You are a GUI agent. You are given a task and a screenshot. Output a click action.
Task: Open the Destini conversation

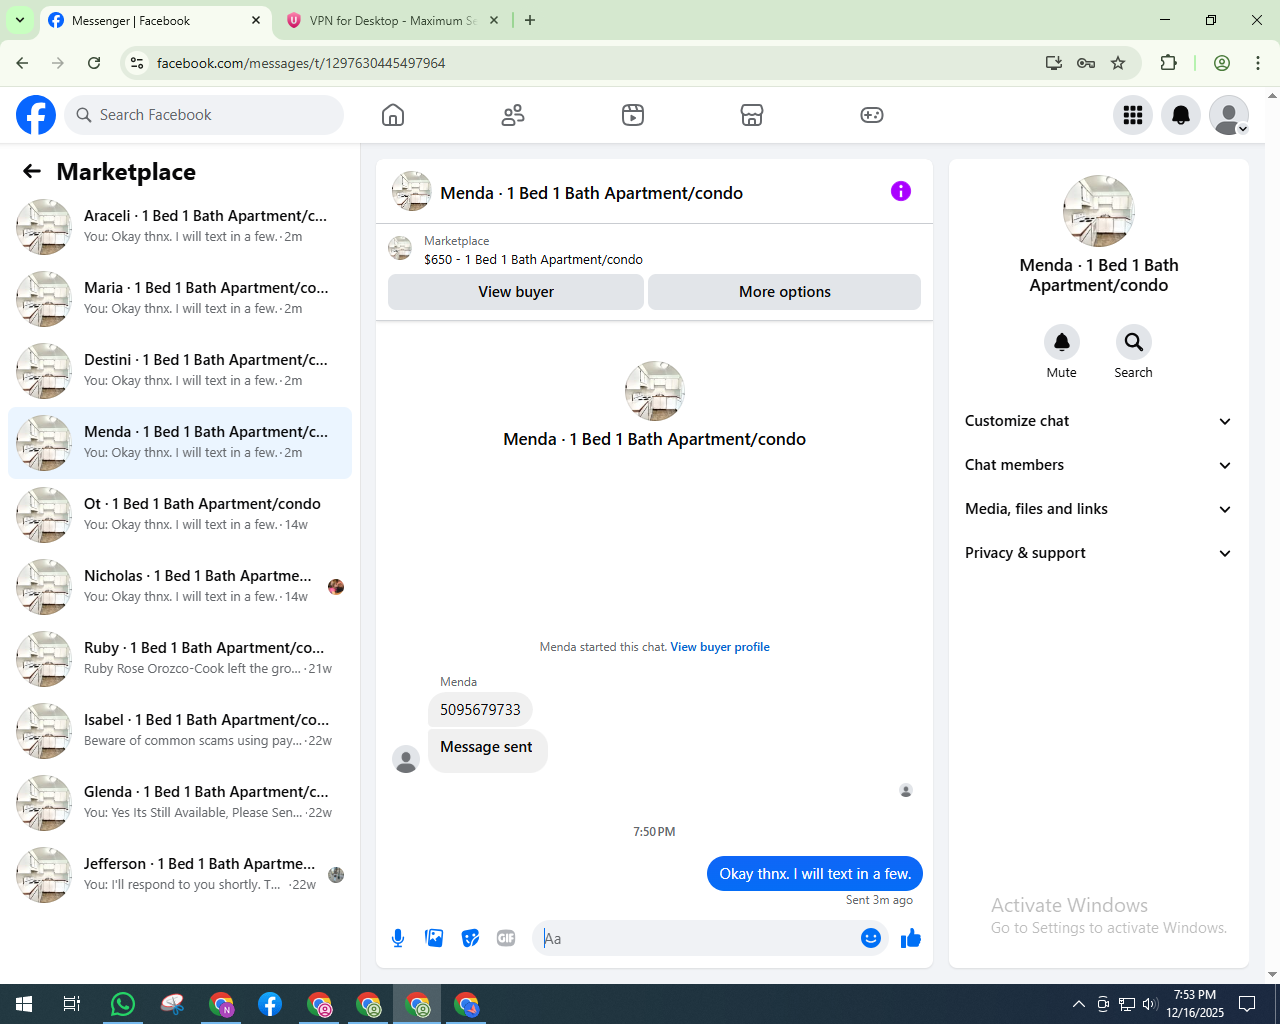(x=180, y=371)
